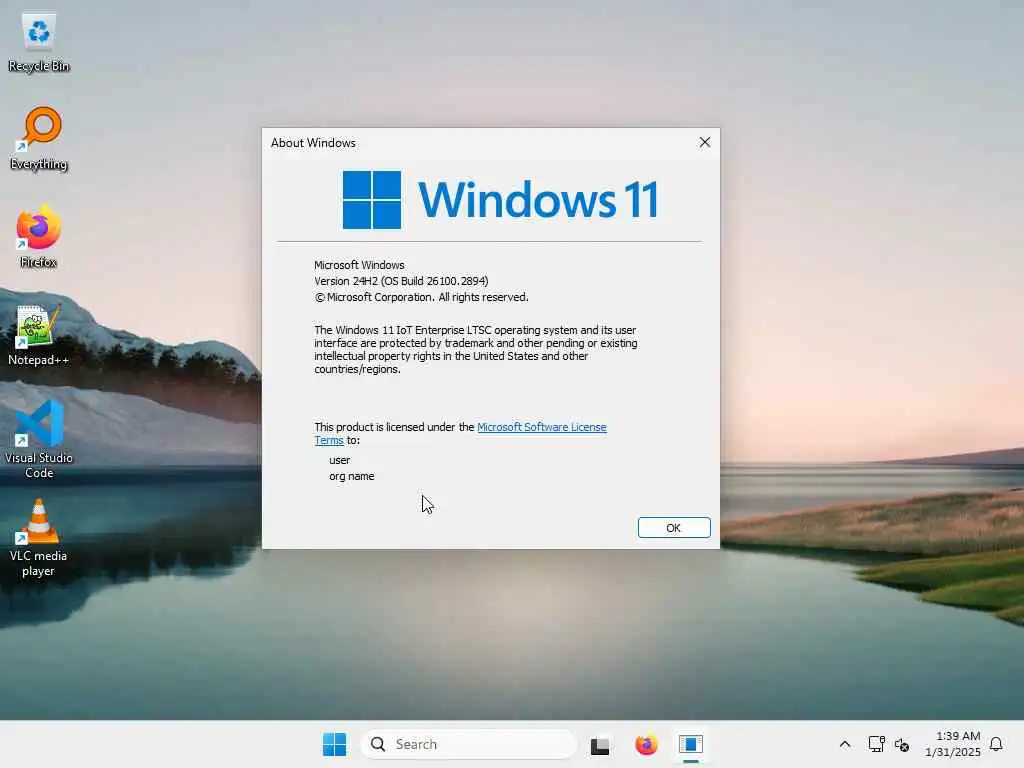Screen dimensions: 1024x768
Task: Click OK in About Windows dialog
Action: (x=674, y=528)
